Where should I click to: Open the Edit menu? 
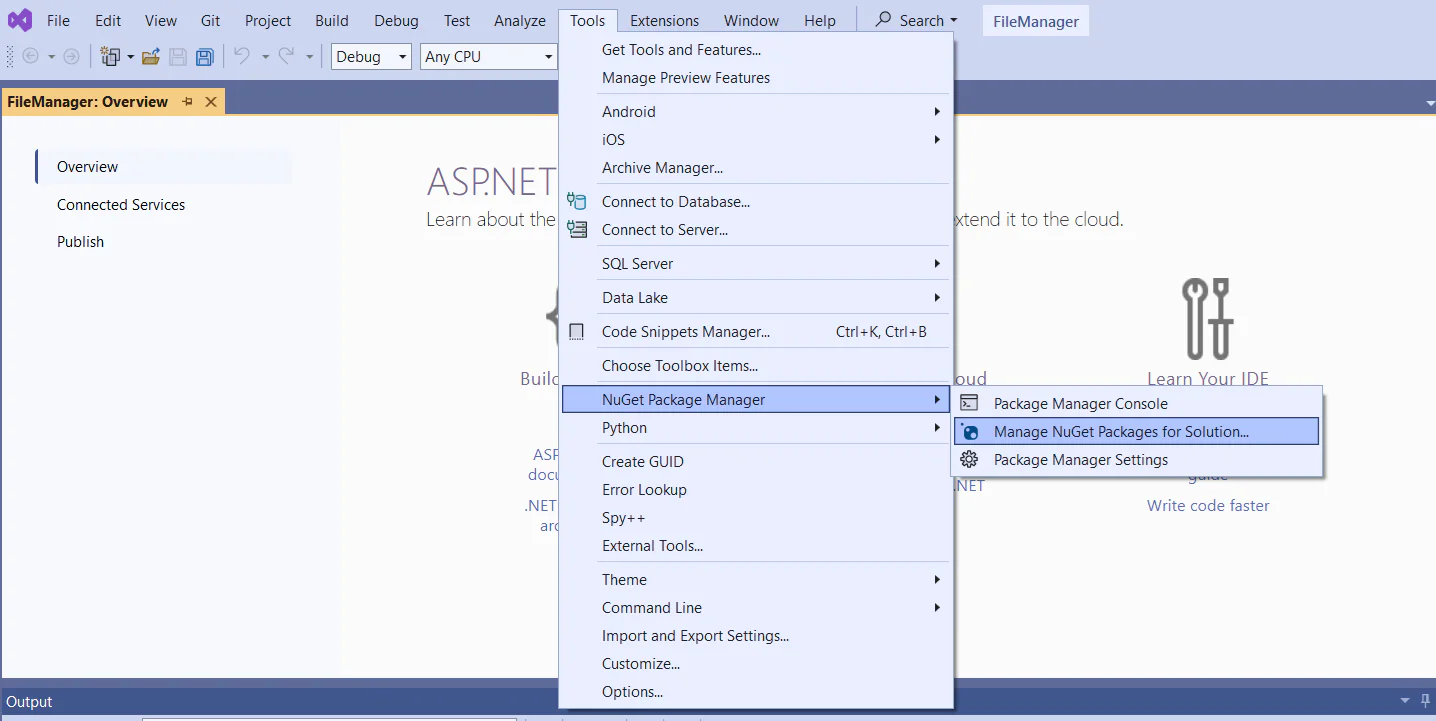click(x=108, y=20)
